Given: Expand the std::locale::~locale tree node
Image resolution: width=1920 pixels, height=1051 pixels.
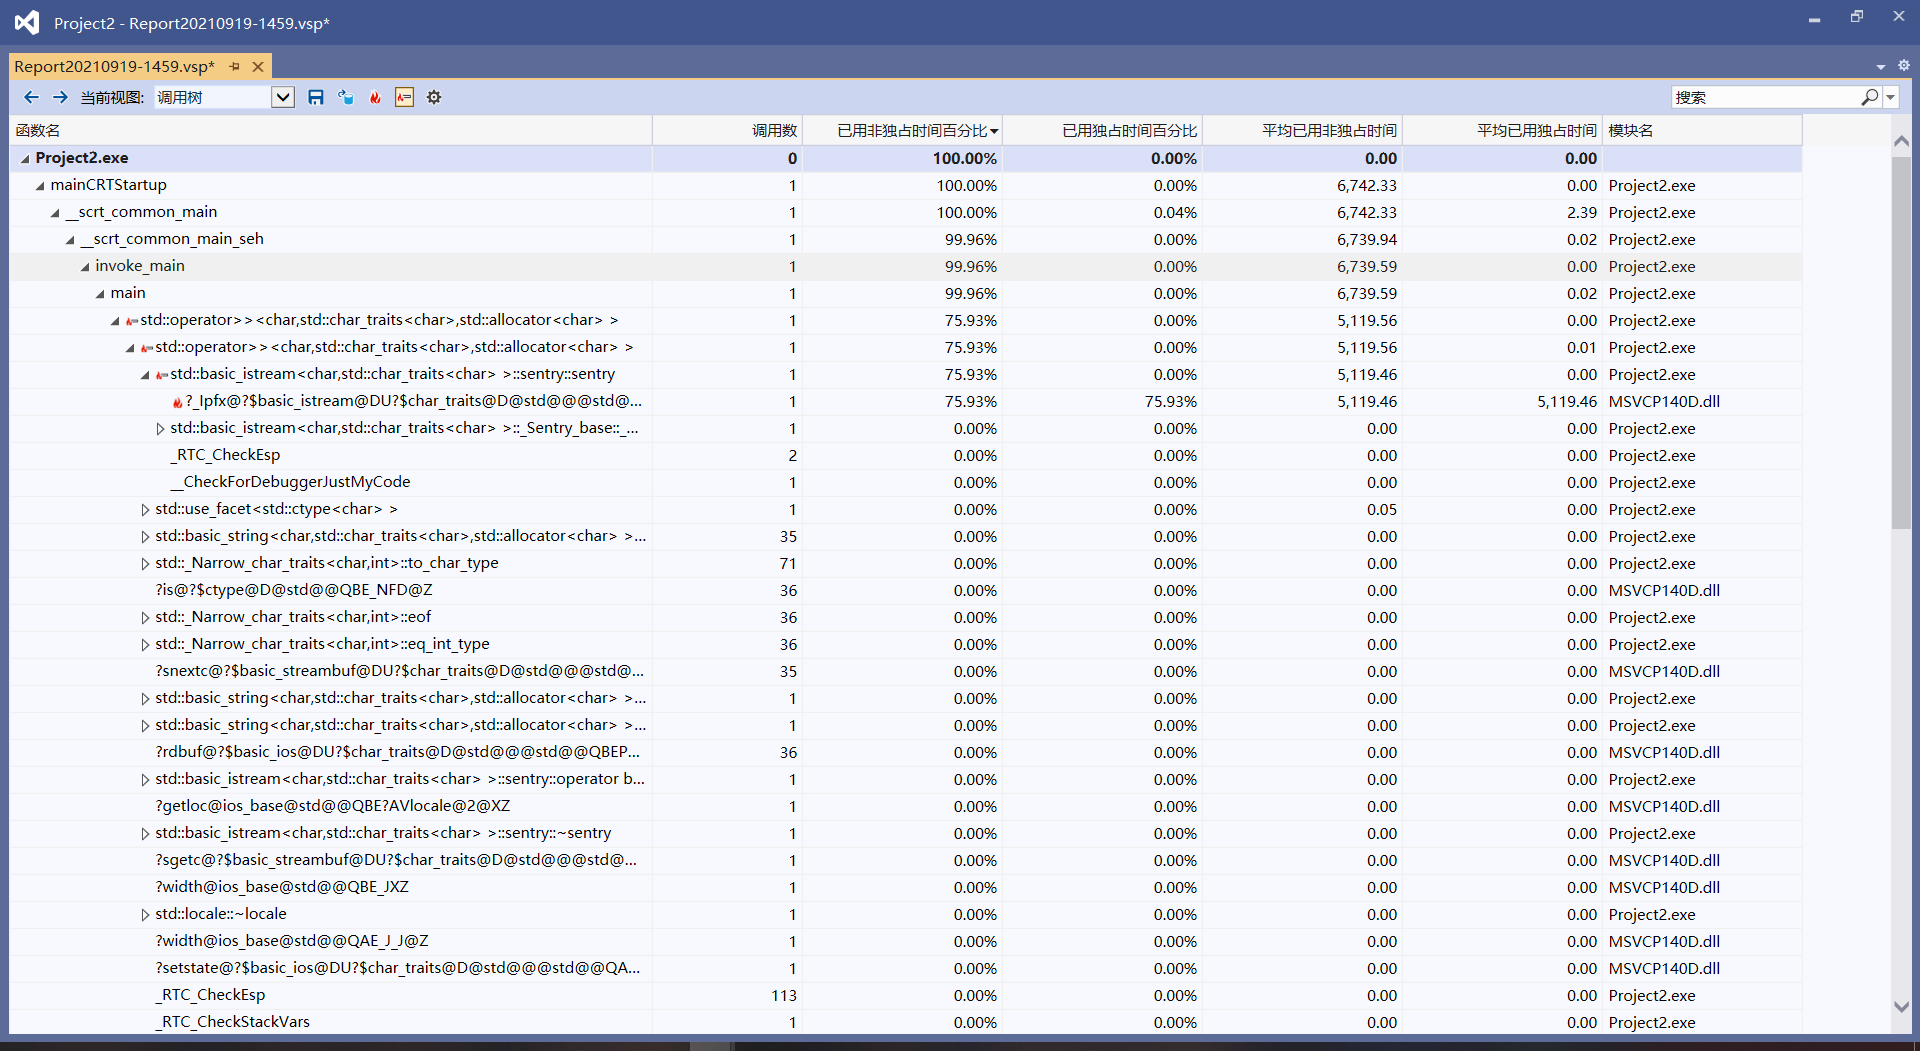Looking at the screenshot, I should point(146,915).
